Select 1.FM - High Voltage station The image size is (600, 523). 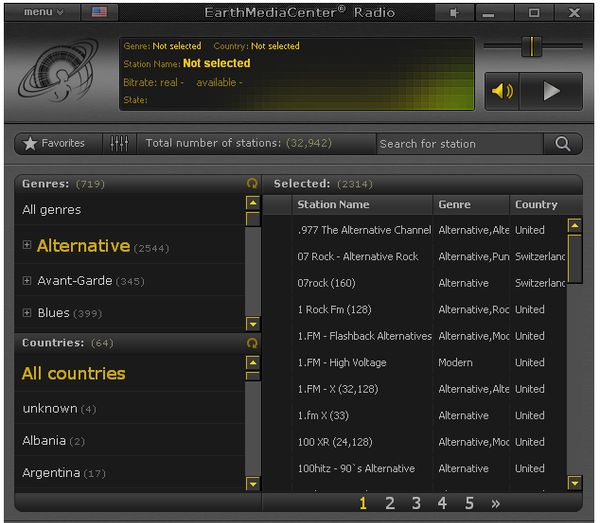[x=342, y=363]
